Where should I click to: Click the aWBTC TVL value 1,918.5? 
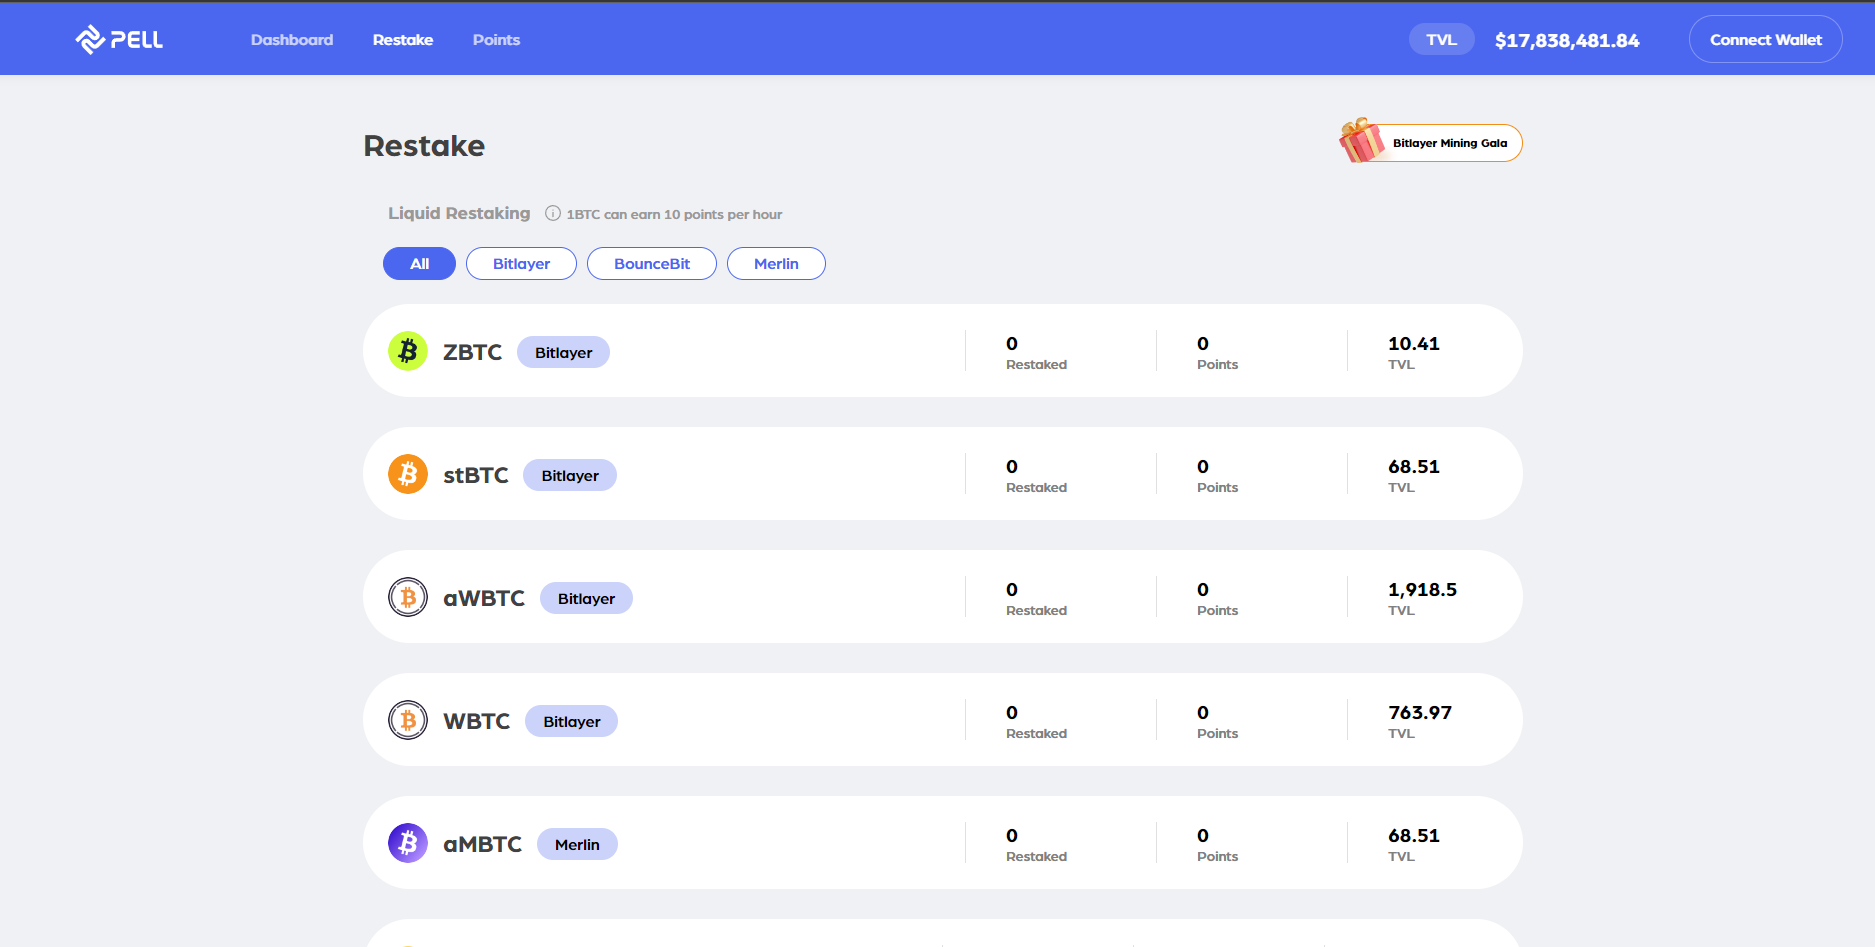[1423, 590]
